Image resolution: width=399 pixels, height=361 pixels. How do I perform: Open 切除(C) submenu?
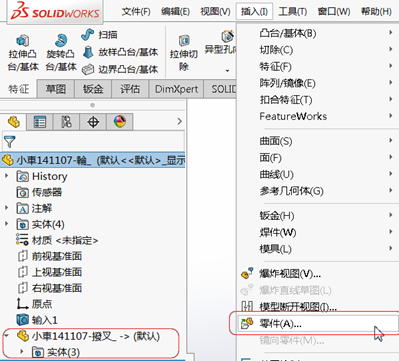coord(318,50)
